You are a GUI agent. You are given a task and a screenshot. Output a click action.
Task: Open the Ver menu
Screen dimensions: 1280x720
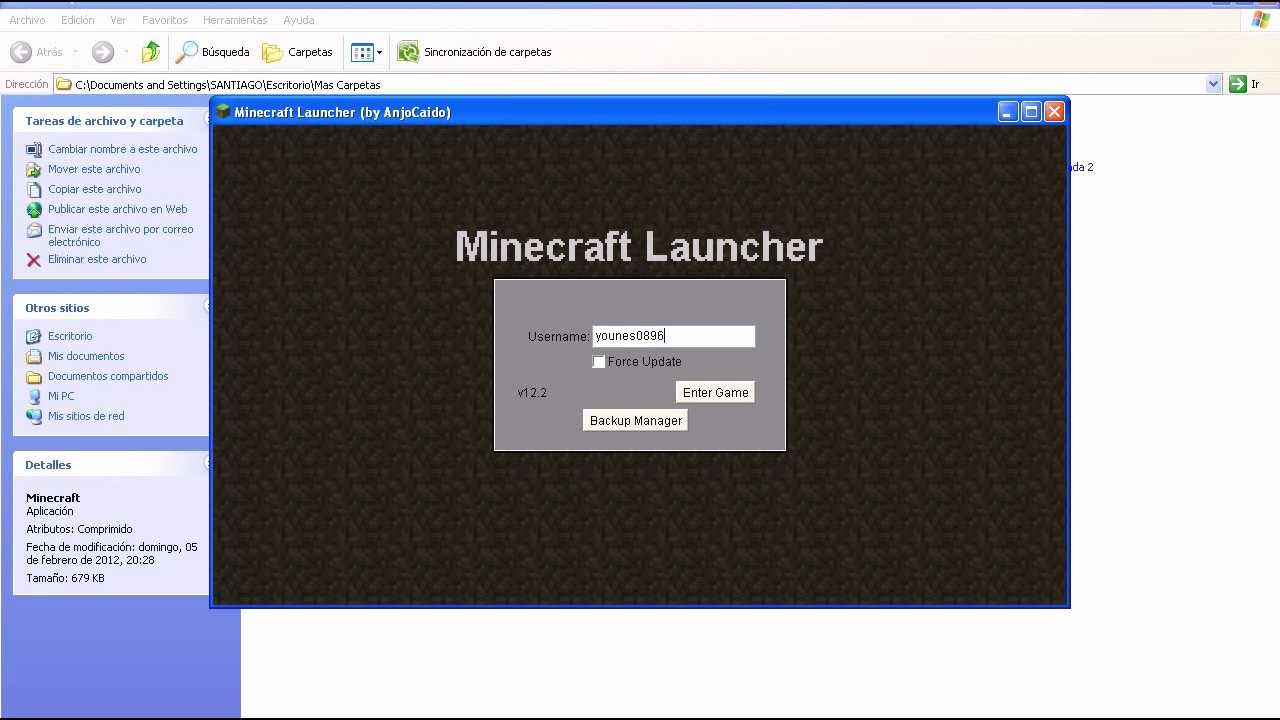(118, 20)
